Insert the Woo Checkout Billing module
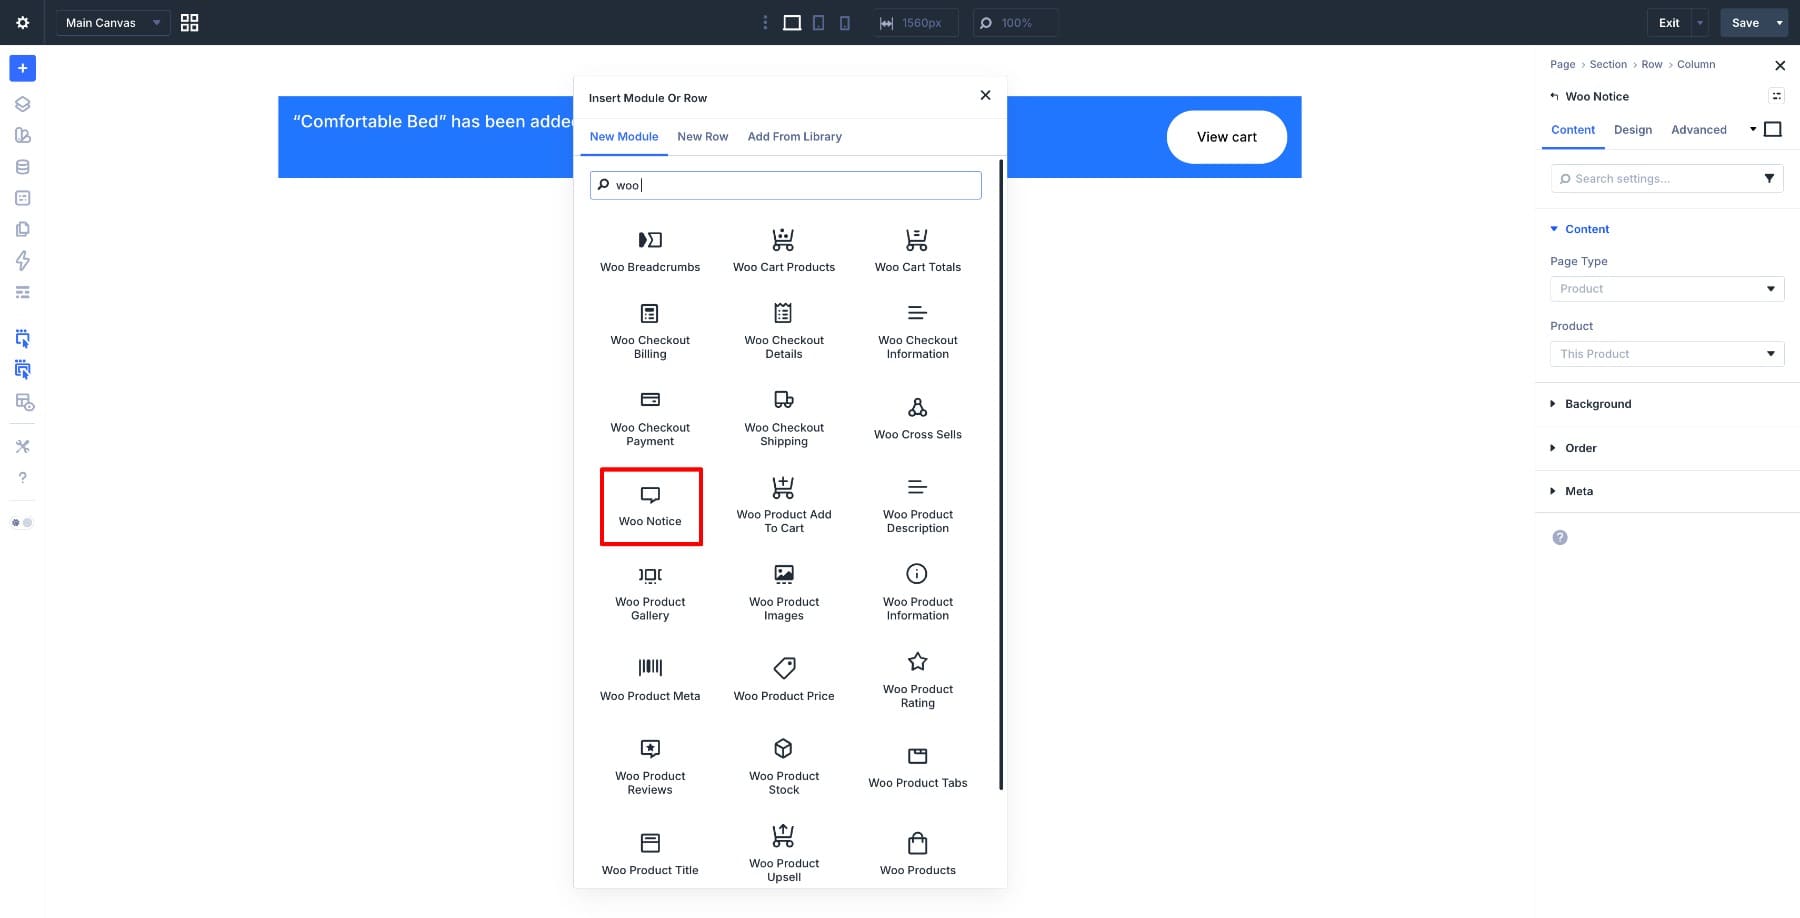Image resolution: width=1800 pixels, height=918 pixels. (650, 331)
